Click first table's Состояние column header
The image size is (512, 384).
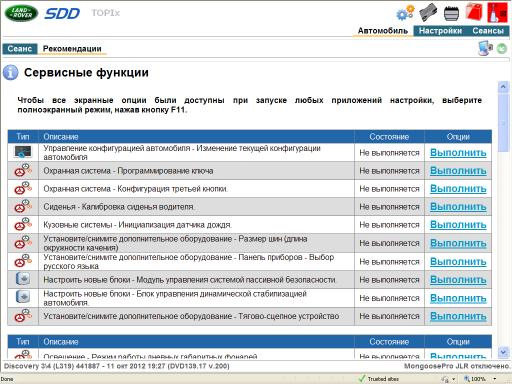point(389,136)
